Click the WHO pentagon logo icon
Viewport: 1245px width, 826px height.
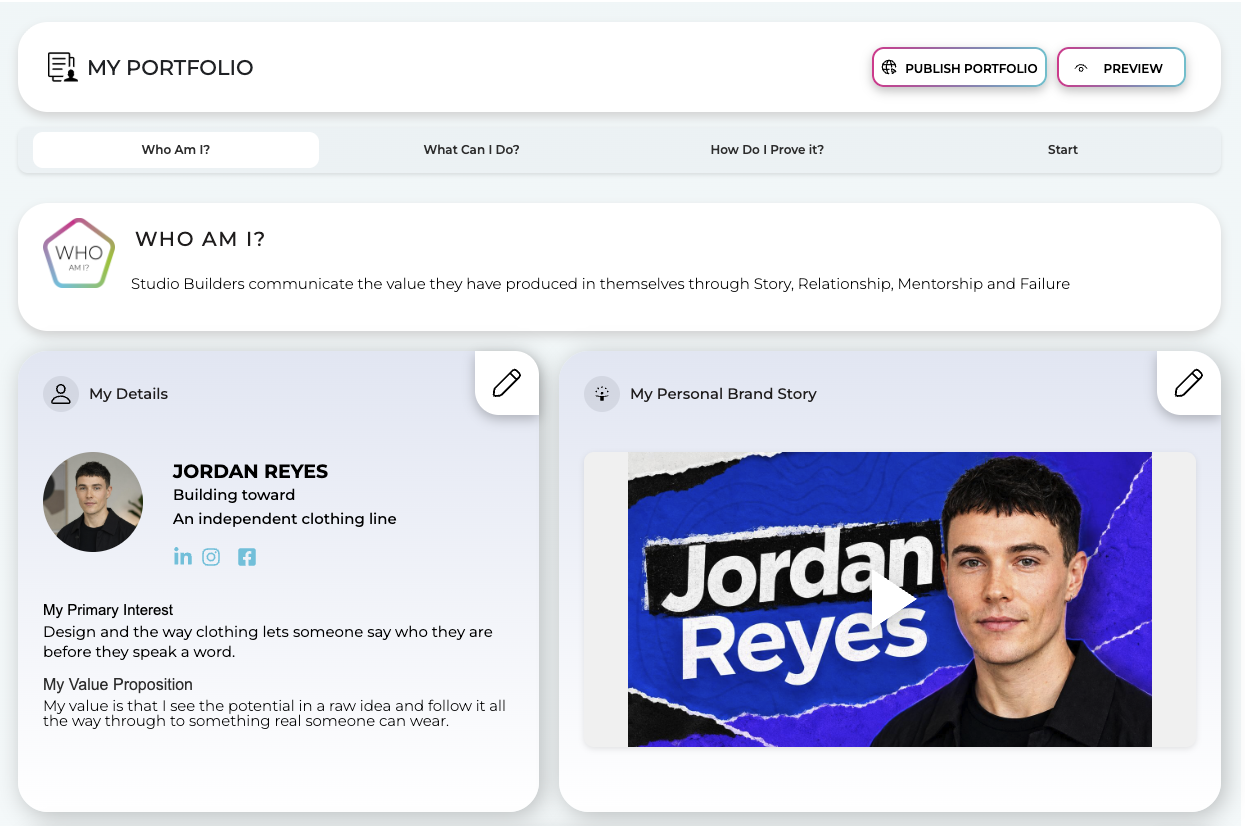[x=79, y=253]
